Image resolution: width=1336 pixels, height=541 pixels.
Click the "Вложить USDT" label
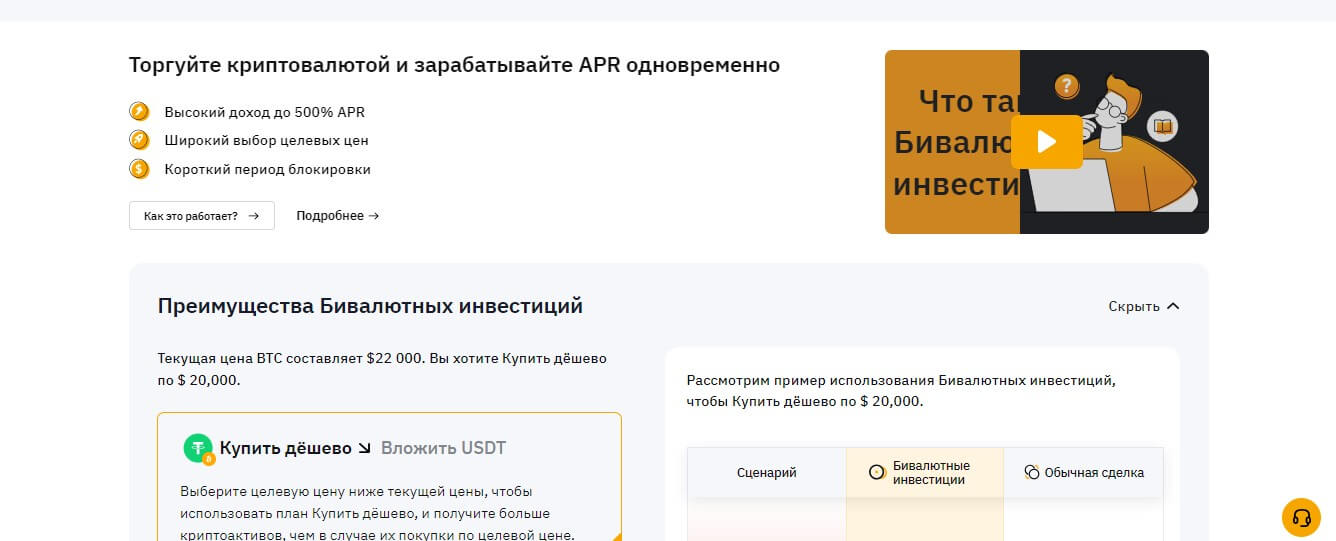pos(443,448)
